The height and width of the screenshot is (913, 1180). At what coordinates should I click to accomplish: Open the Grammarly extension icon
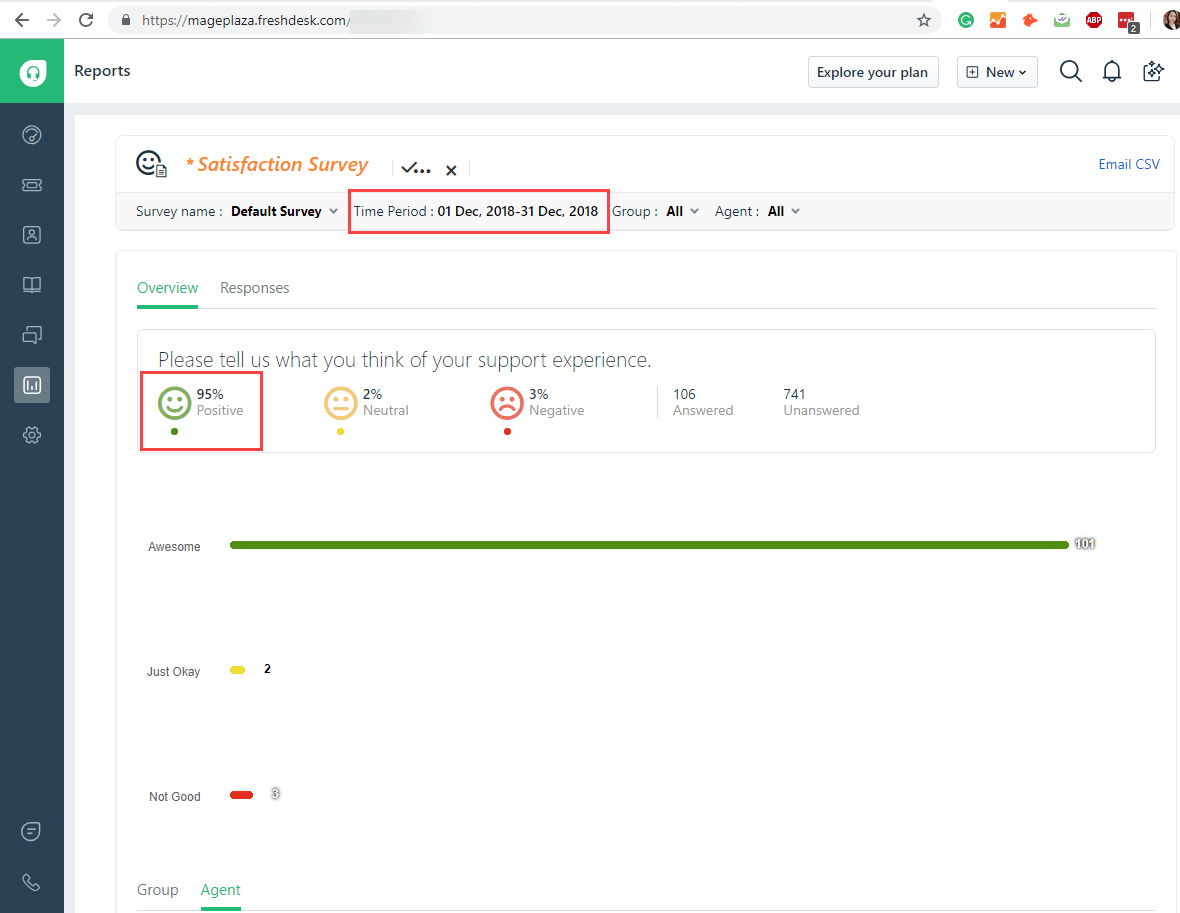pos(966,20)
